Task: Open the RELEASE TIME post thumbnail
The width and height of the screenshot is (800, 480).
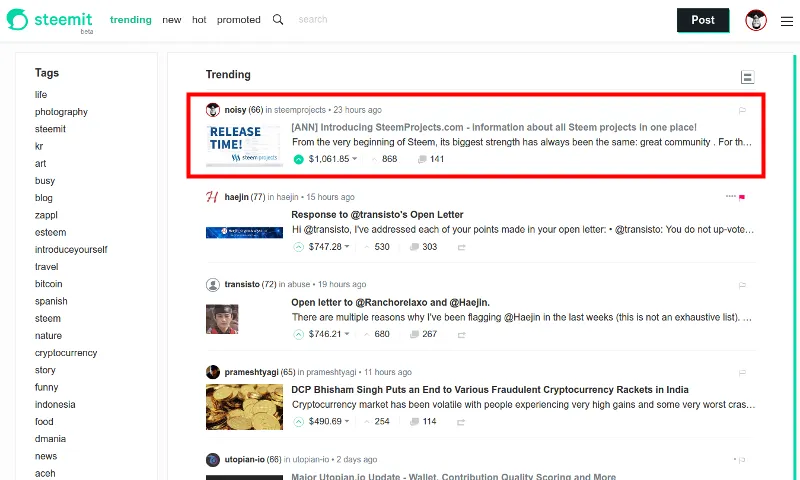Action: coord(244,145)
